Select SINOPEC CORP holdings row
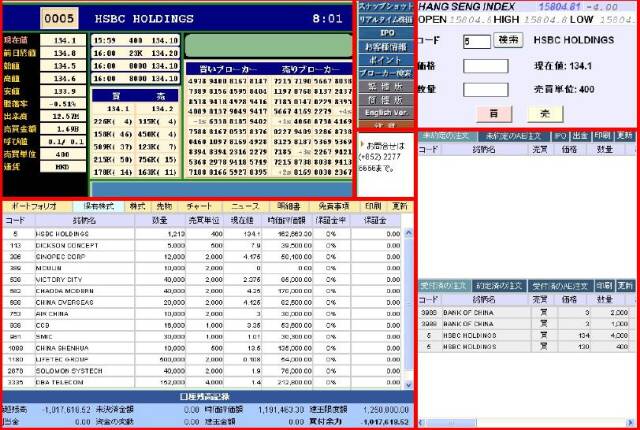The width and height of the screenshot is (640, 430). [x=202, y=257]
